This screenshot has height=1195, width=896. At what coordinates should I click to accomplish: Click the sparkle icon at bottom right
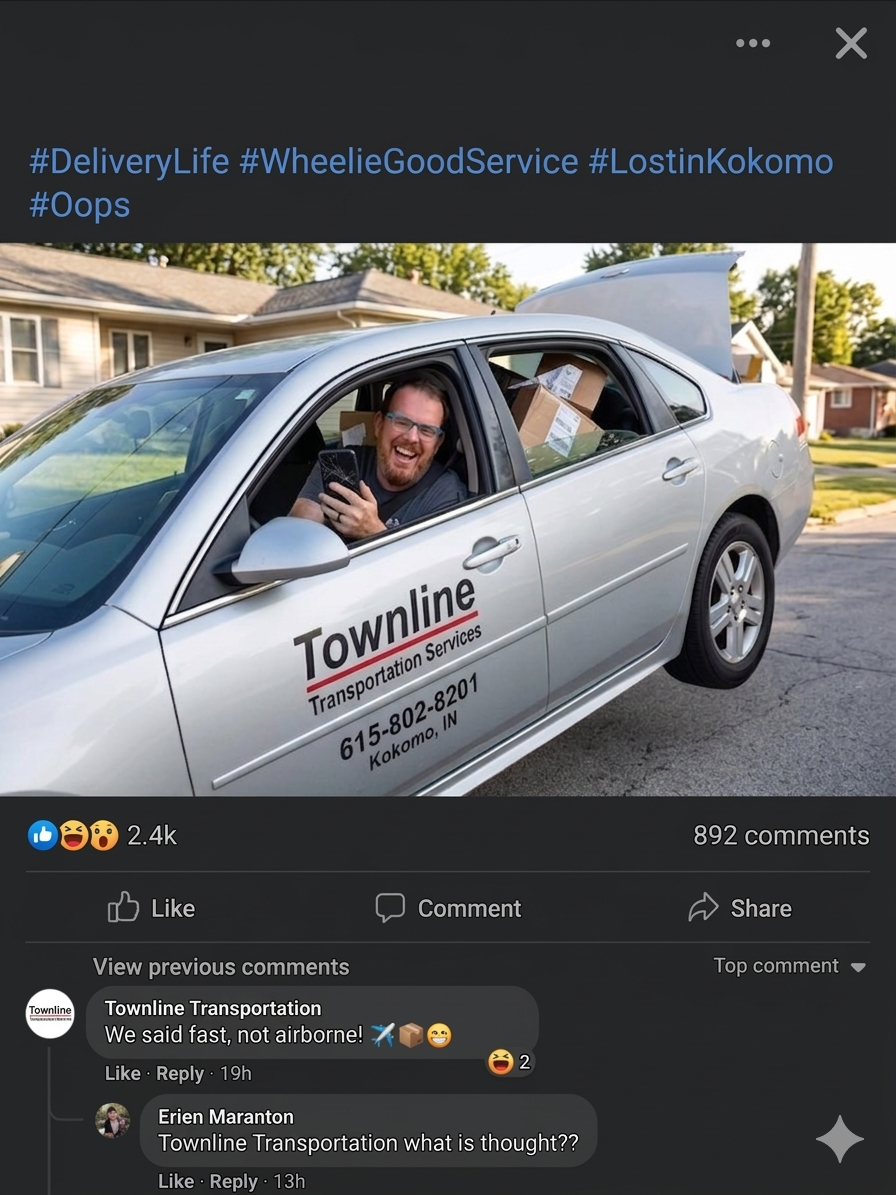[x=840, y=1139]
